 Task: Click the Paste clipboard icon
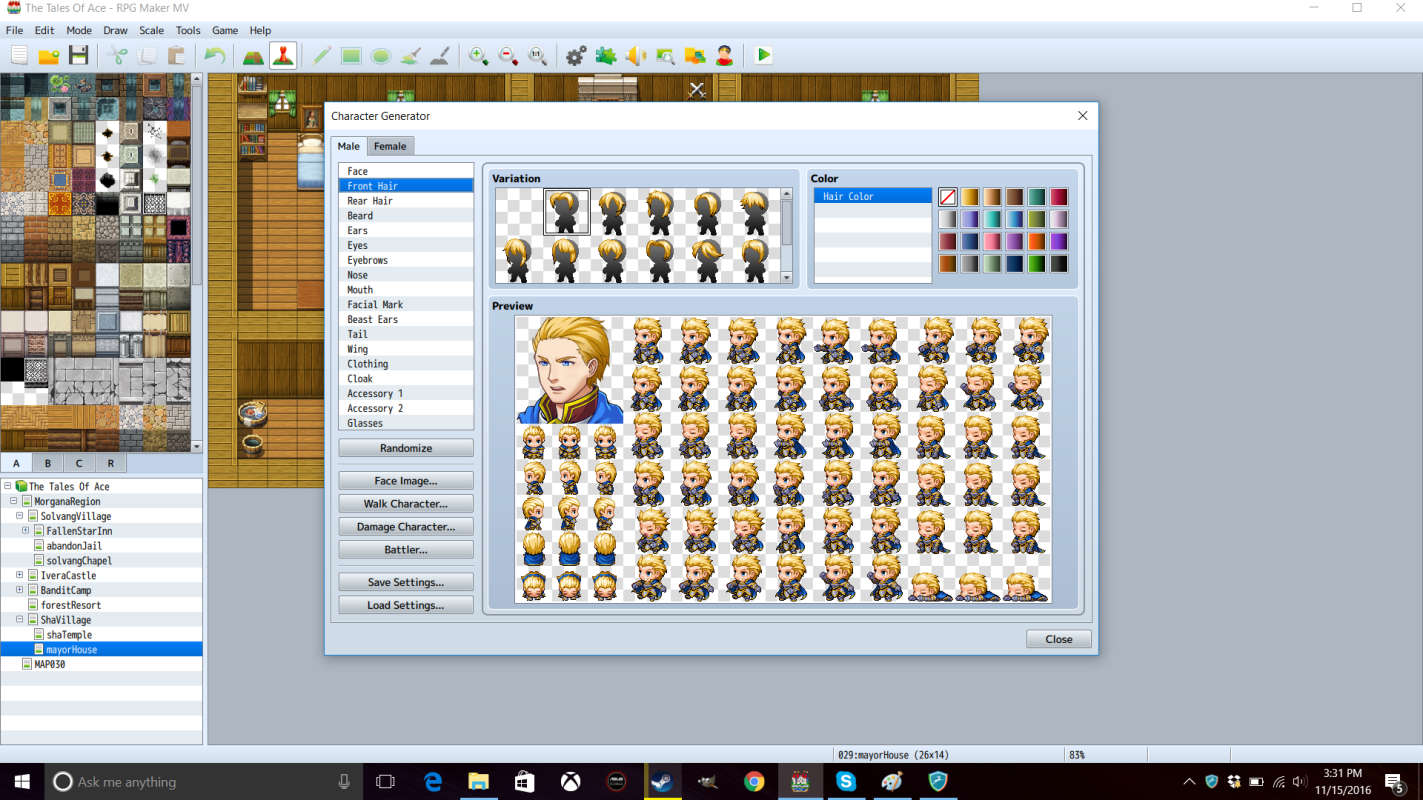click(176, 56)
